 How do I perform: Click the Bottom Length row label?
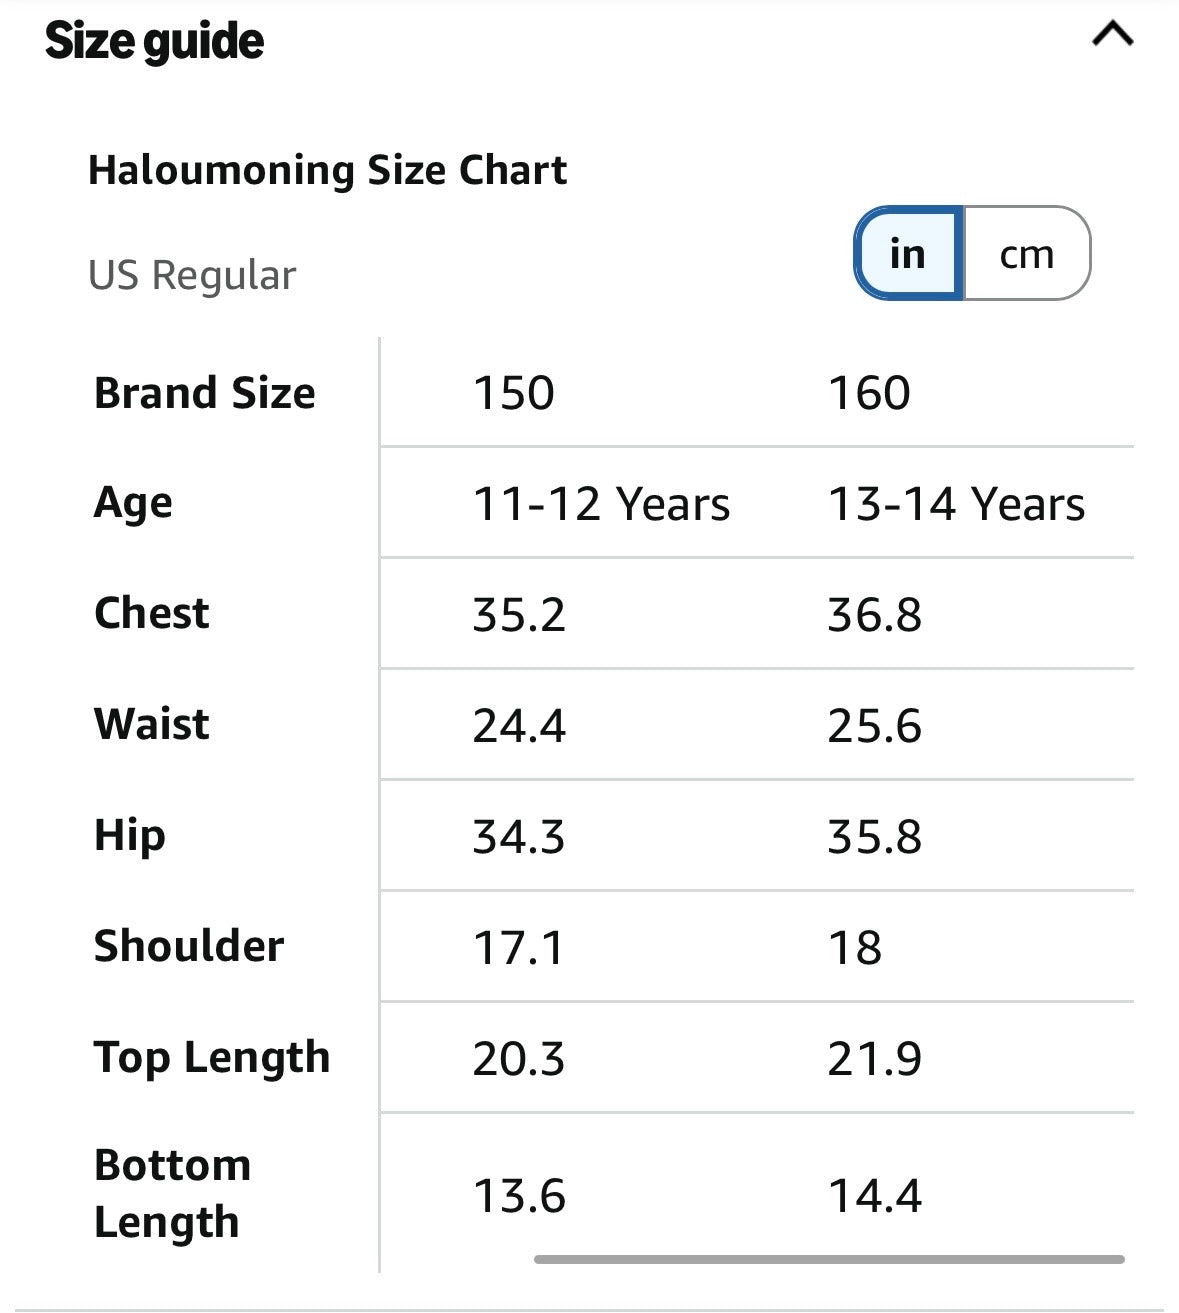[x=172, y=1194]
